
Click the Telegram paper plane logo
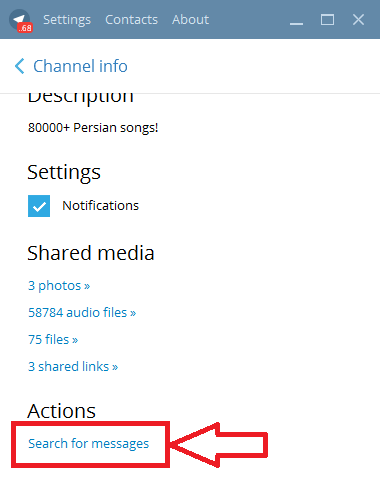pyautogui.click(x=19, y=19)
